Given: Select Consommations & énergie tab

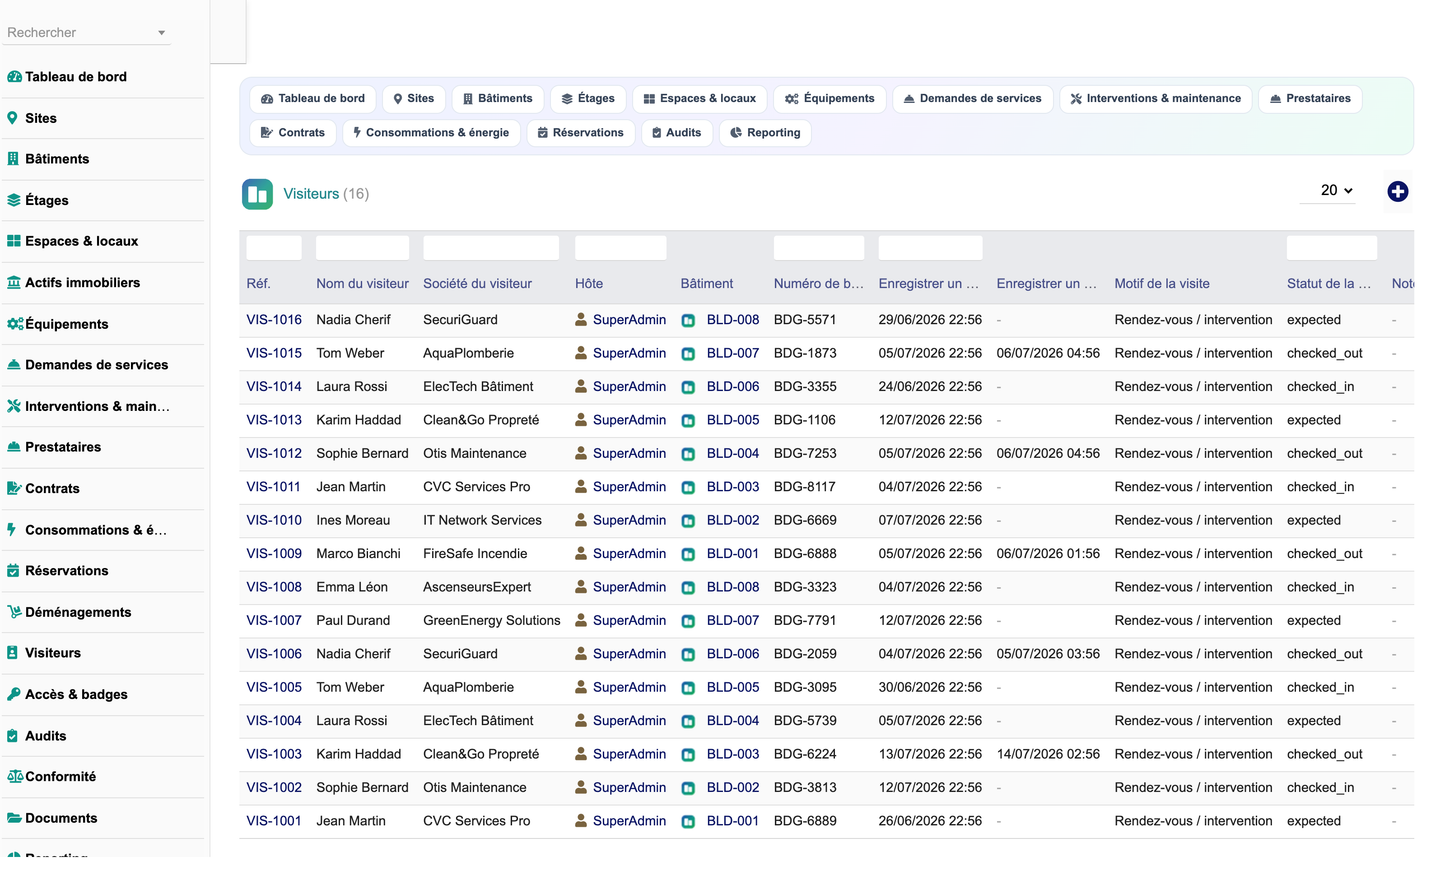Looking at the screenshot, I should pyautogui.click(x=431, y=133).
